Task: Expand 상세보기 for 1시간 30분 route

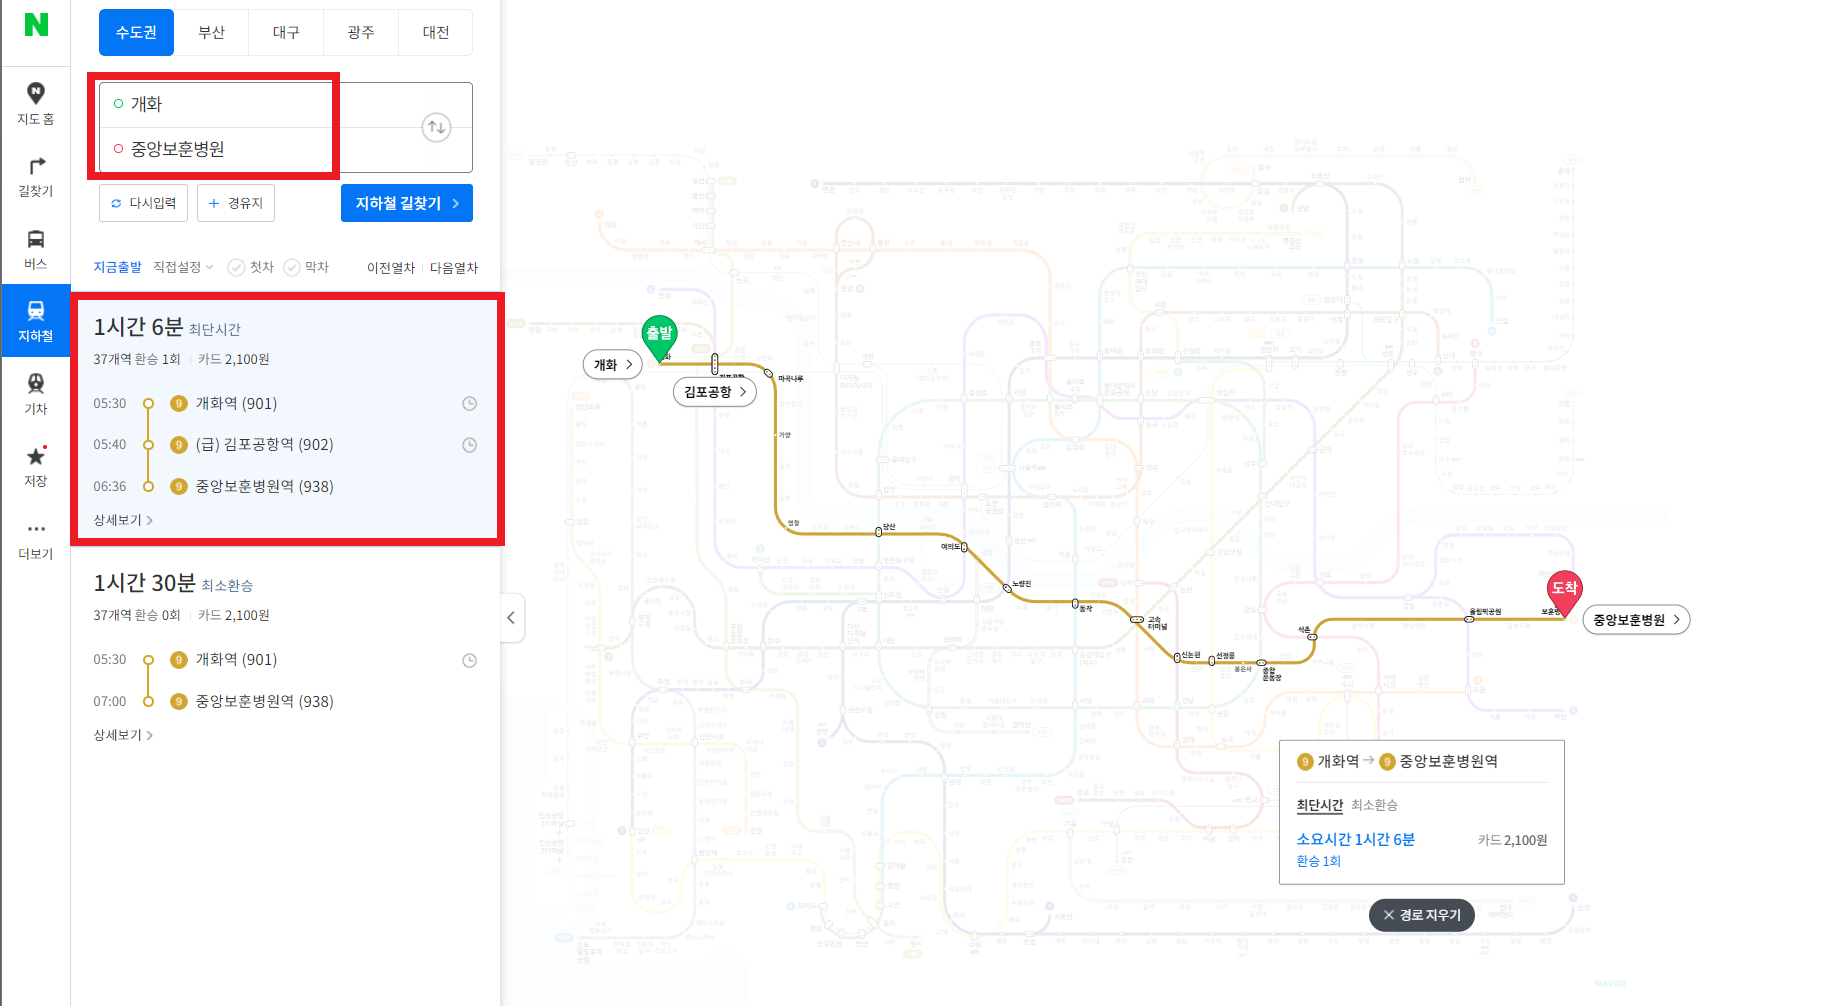Action: click(x=123, y=735)
